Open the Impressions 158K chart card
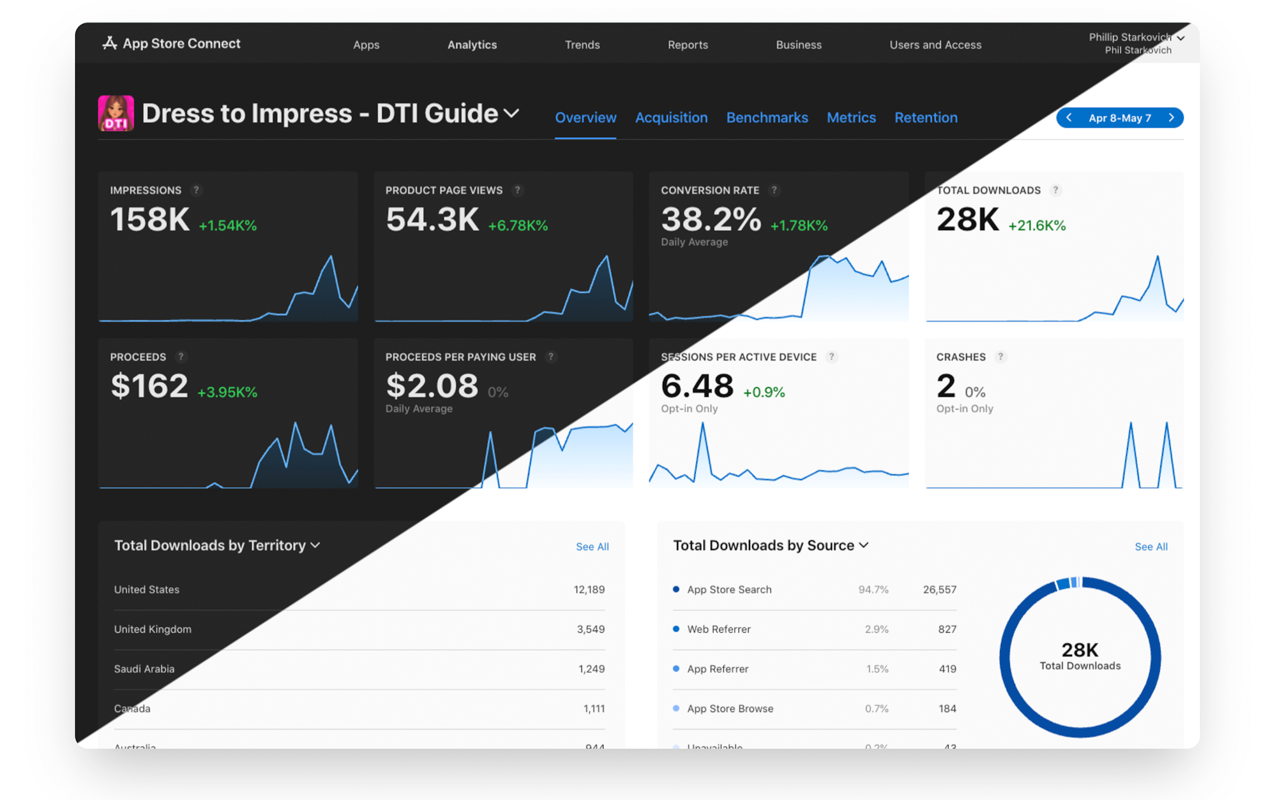The height and width of the screenshot is (800, 1280). pos(228,247)
